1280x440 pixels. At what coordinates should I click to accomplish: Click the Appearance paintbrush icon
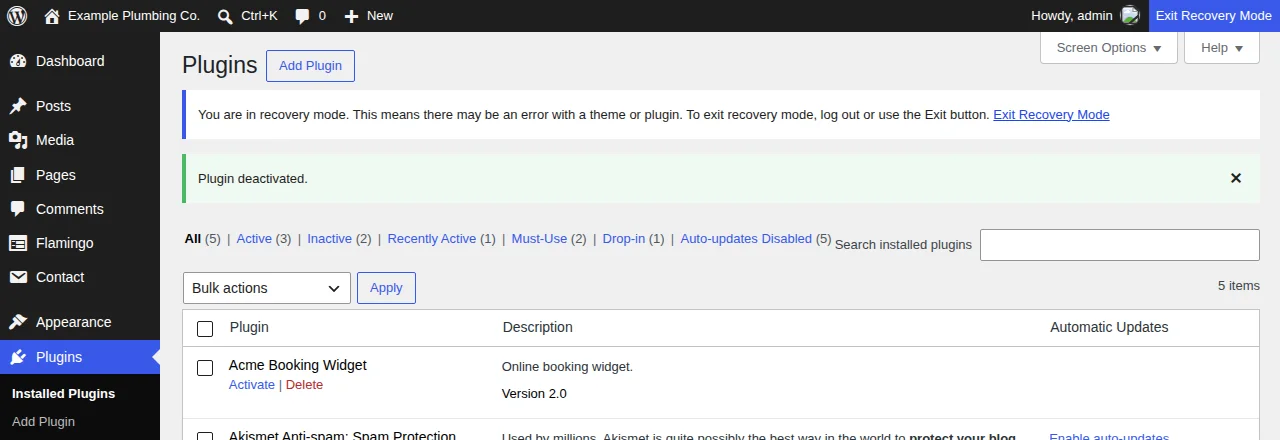click(18, 322)
